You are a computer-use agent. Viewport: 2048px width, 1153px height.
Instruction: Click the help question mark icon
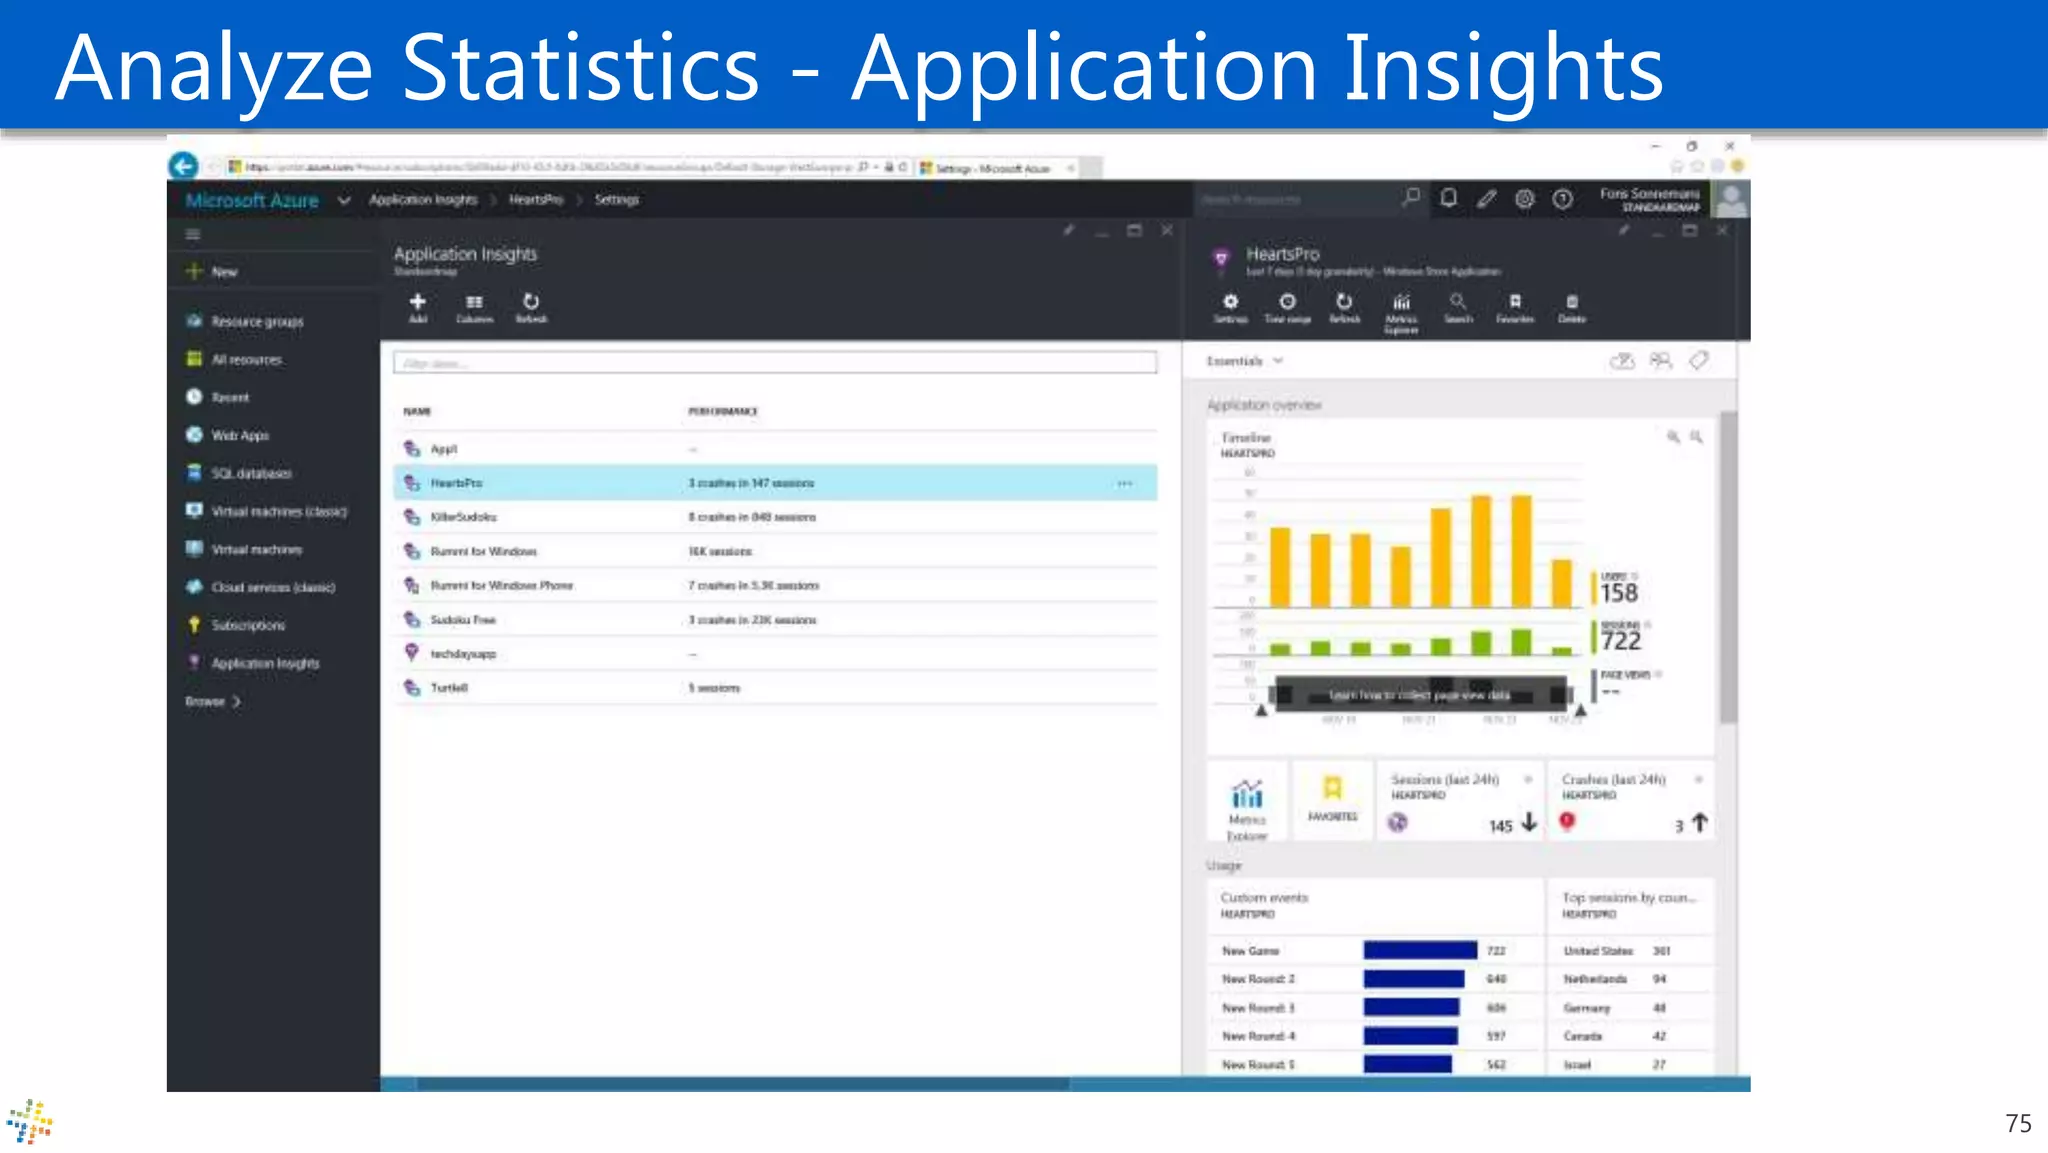coord(1563,199)
